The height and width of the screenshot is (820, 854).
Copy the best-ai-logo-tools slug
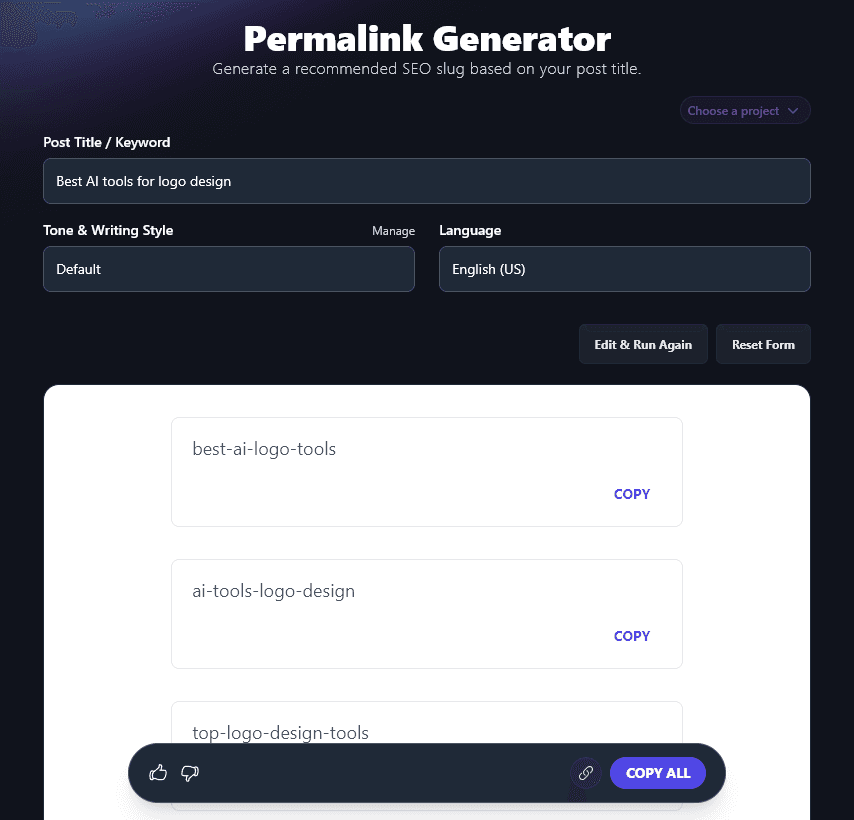coord(631,494)
